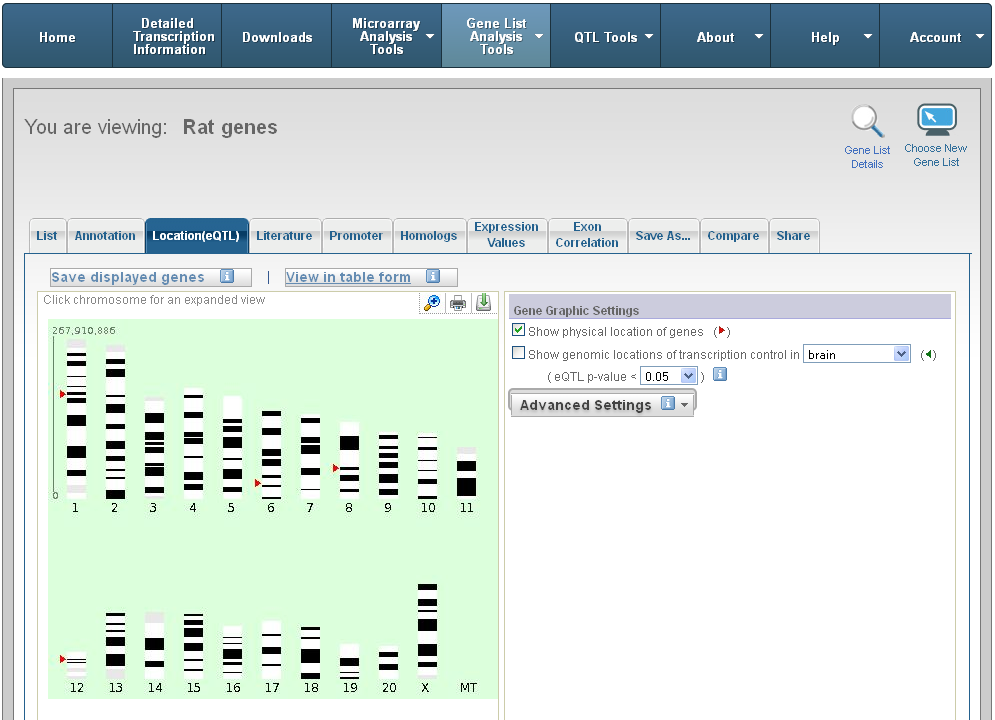This screenshot has width=995, height=720.
Task: Switch to the Annotation tab
Action: [x=105, y=236]
